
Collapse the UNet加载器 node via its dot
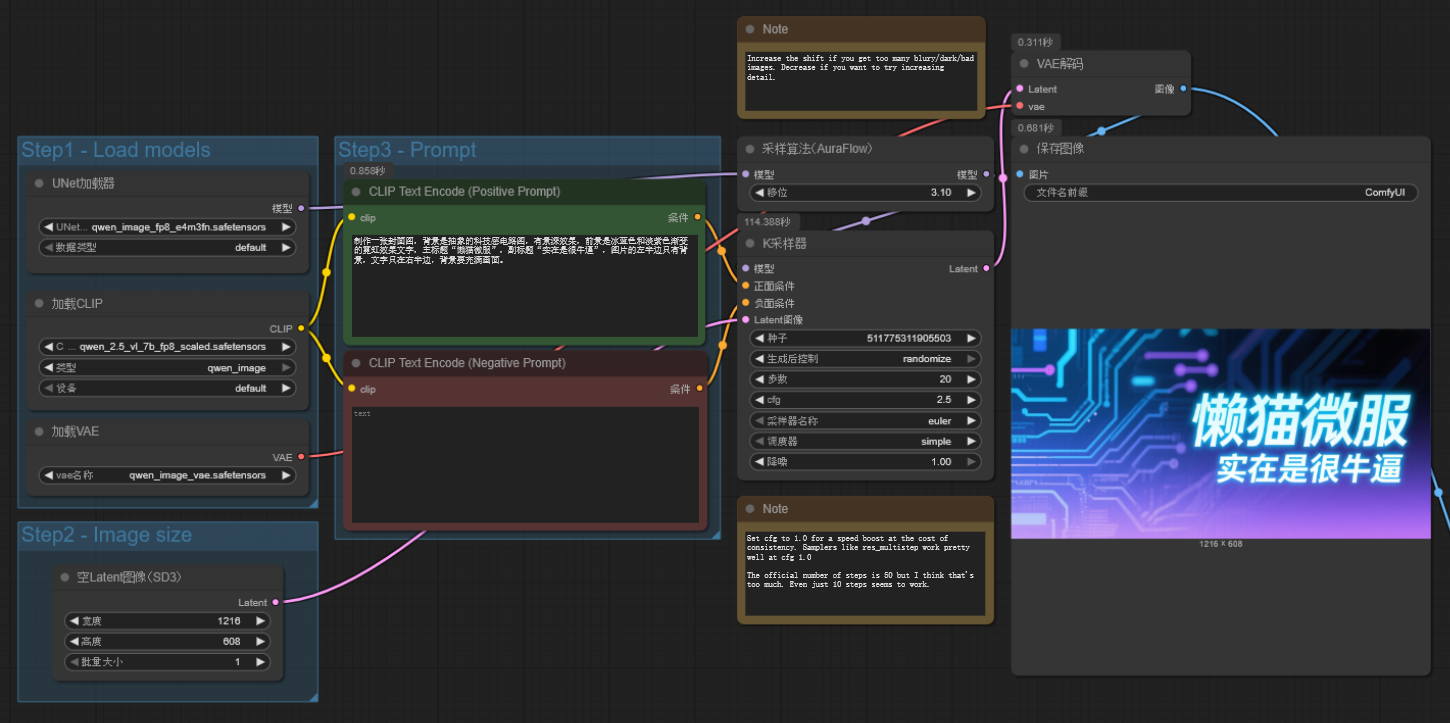(x=40, y=184)
